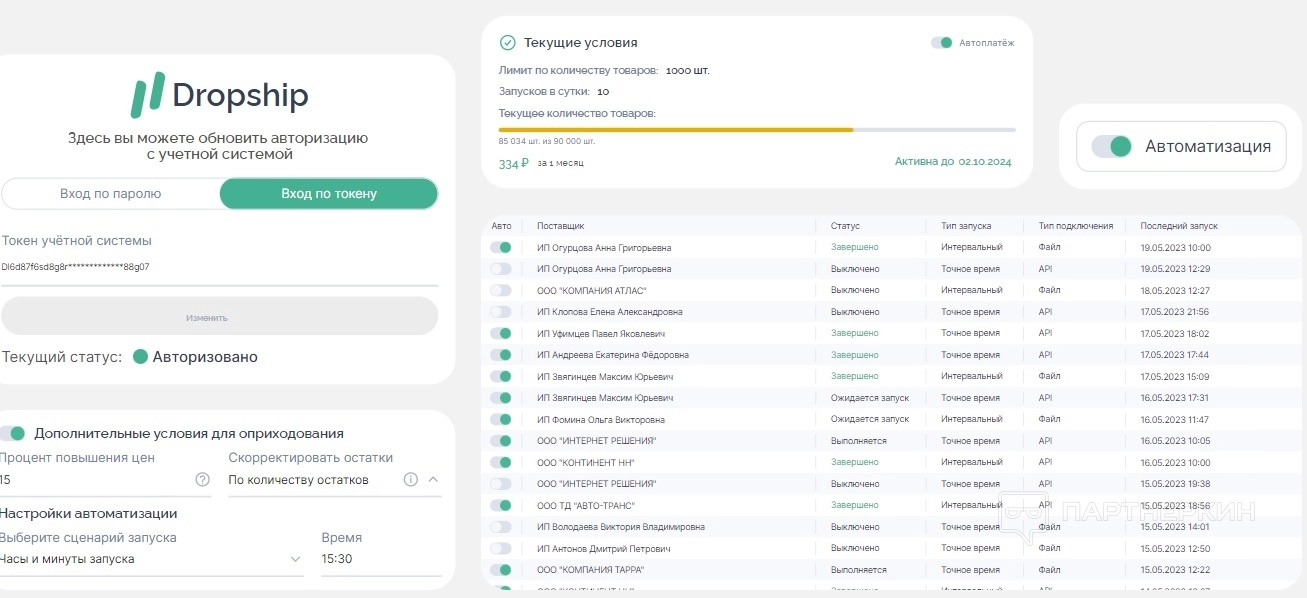Image resolution: width=1307 pixels, height=598 pixels.
Task: Click the Время input field showing 15:30
Action: pos(380,559)
